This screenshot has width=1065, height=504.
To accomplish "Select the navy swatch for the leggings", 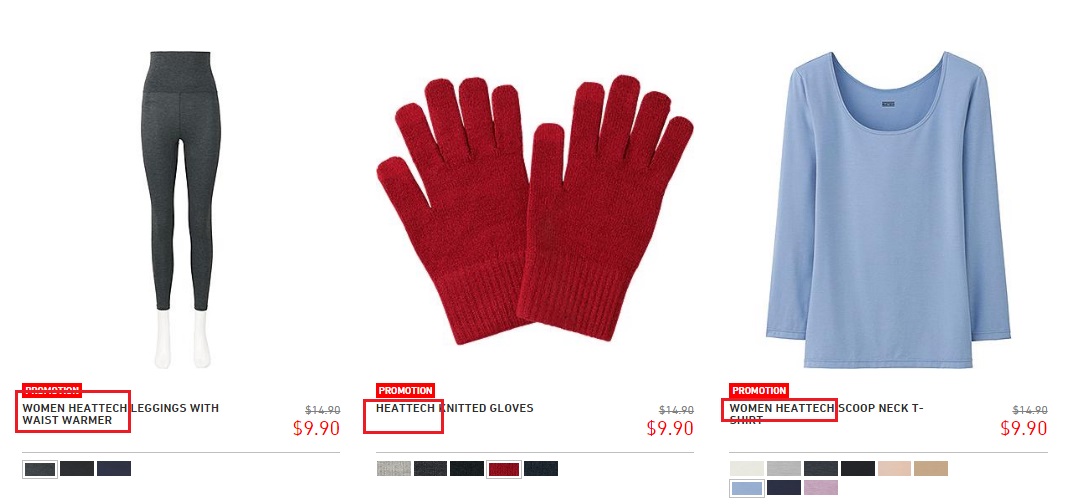I will click(x=114, y=469).
